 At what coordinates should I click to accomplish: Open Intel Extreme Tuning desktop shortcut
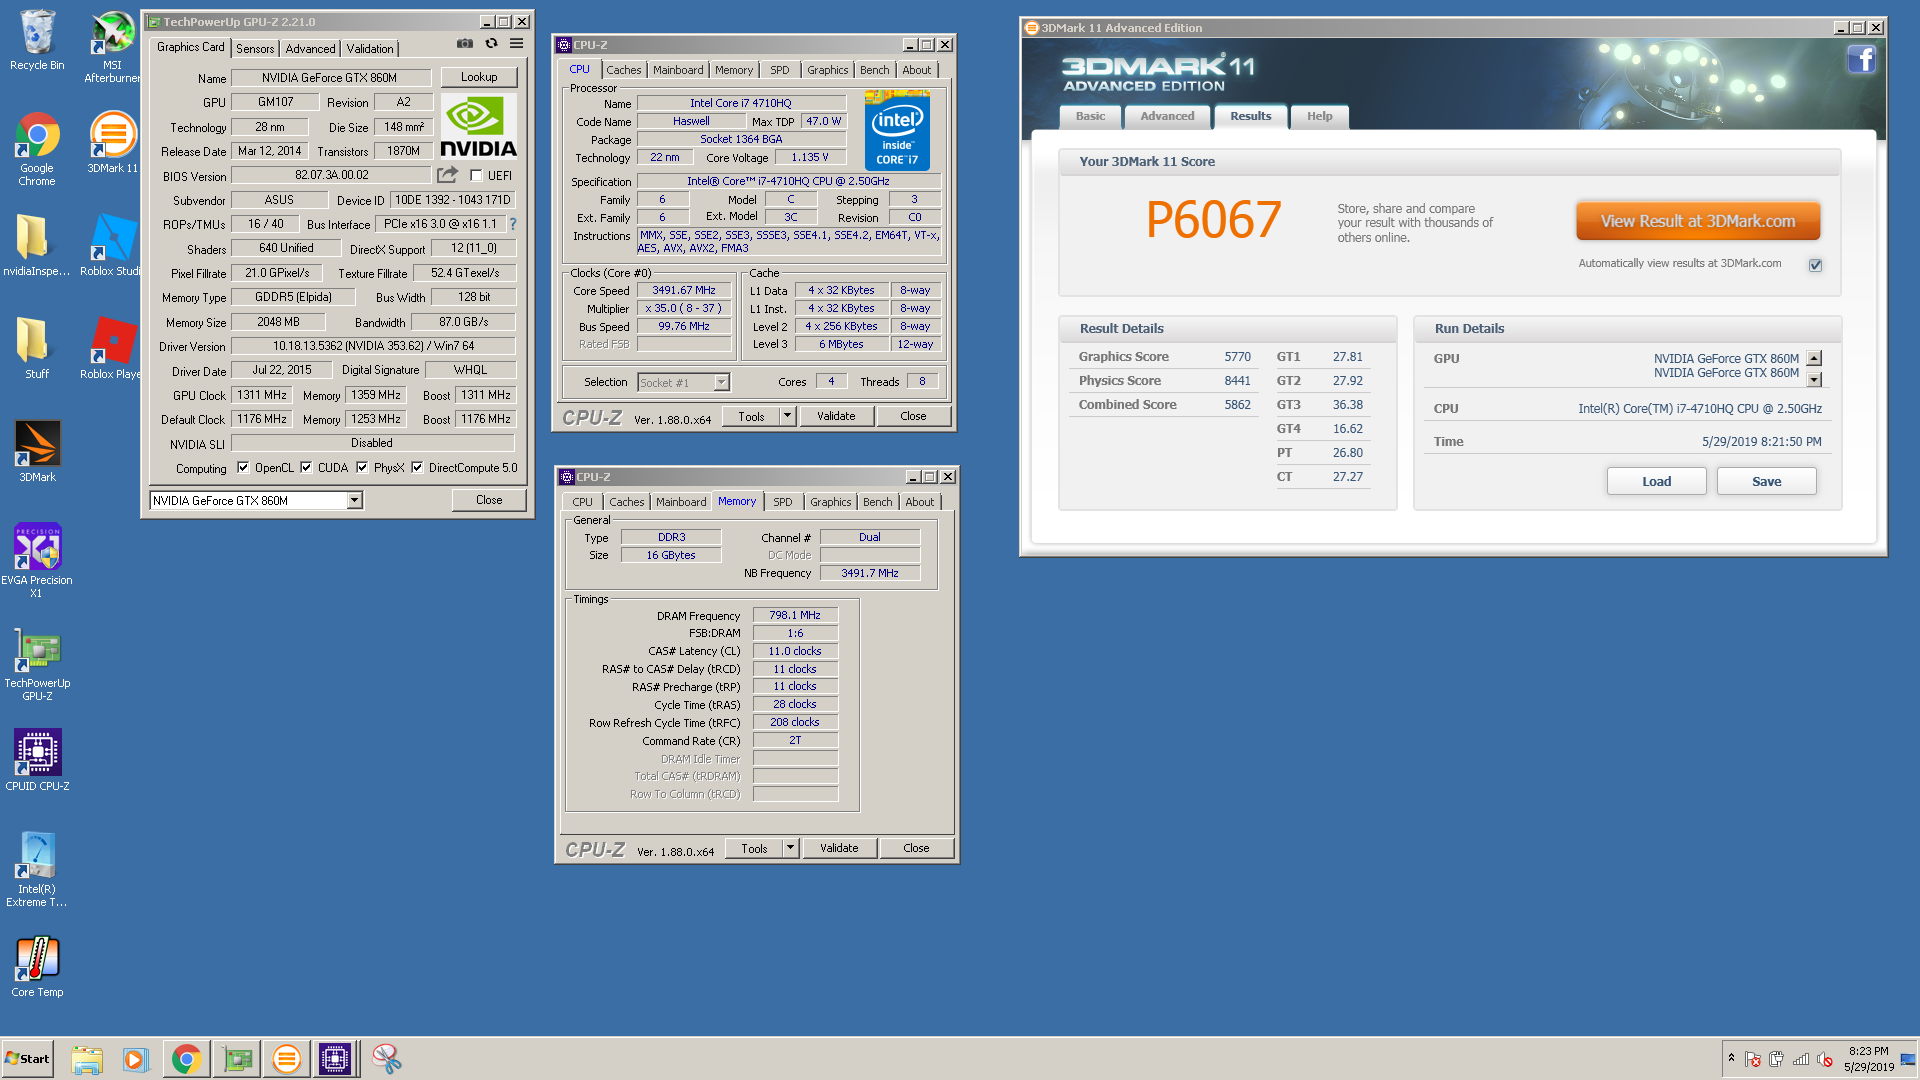[x=37, y=870]
